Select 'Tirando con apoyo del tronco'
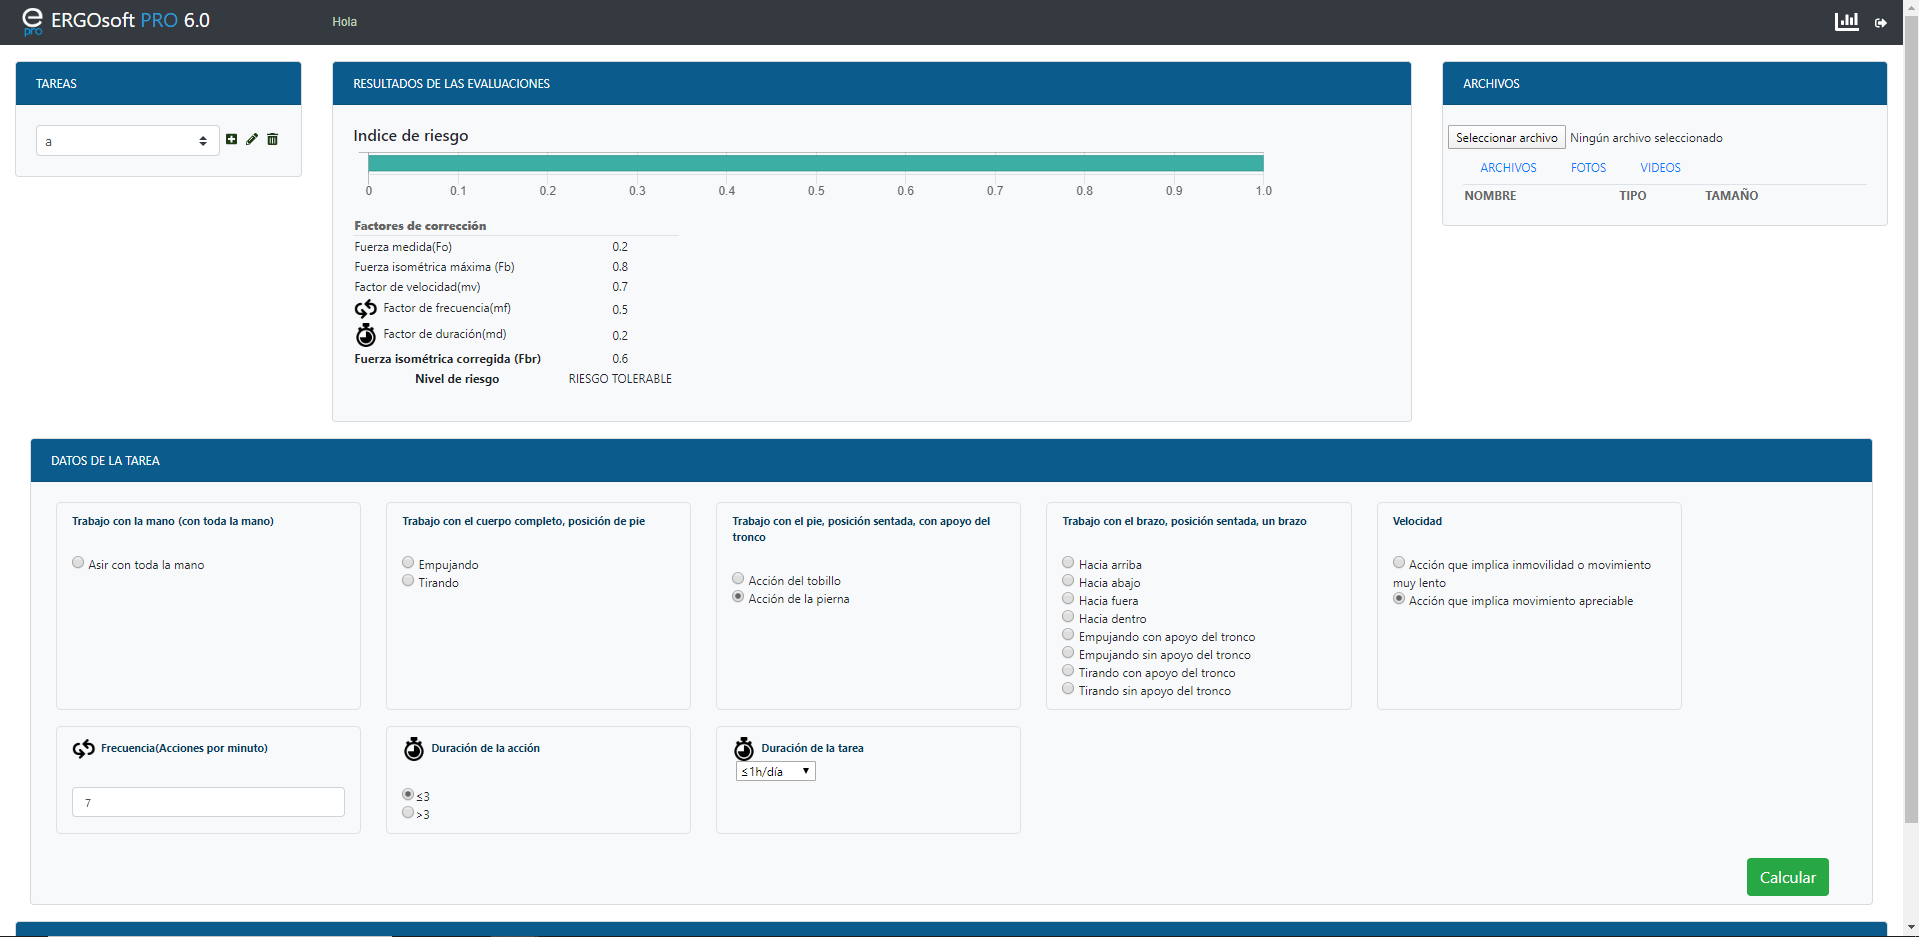Image resolution: width=1919 pixels, height=937 pixels. pyautogui.click(x=1068, y=671)
